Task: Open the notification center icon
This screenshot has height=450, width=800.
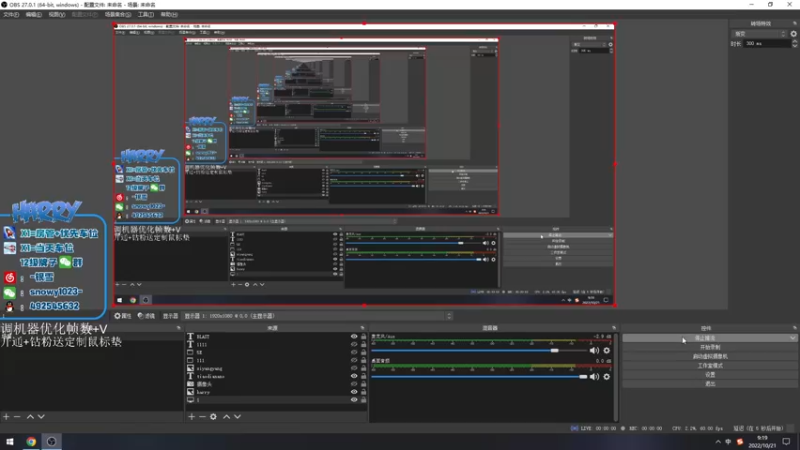Action: (786, 441)
